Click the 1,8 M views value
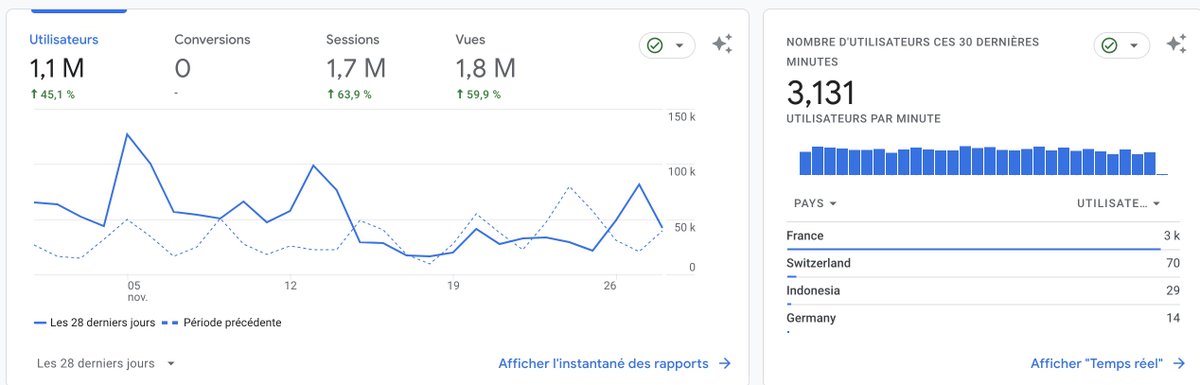The height and width of the screenshot is (385, 1200). coord(486,68)
